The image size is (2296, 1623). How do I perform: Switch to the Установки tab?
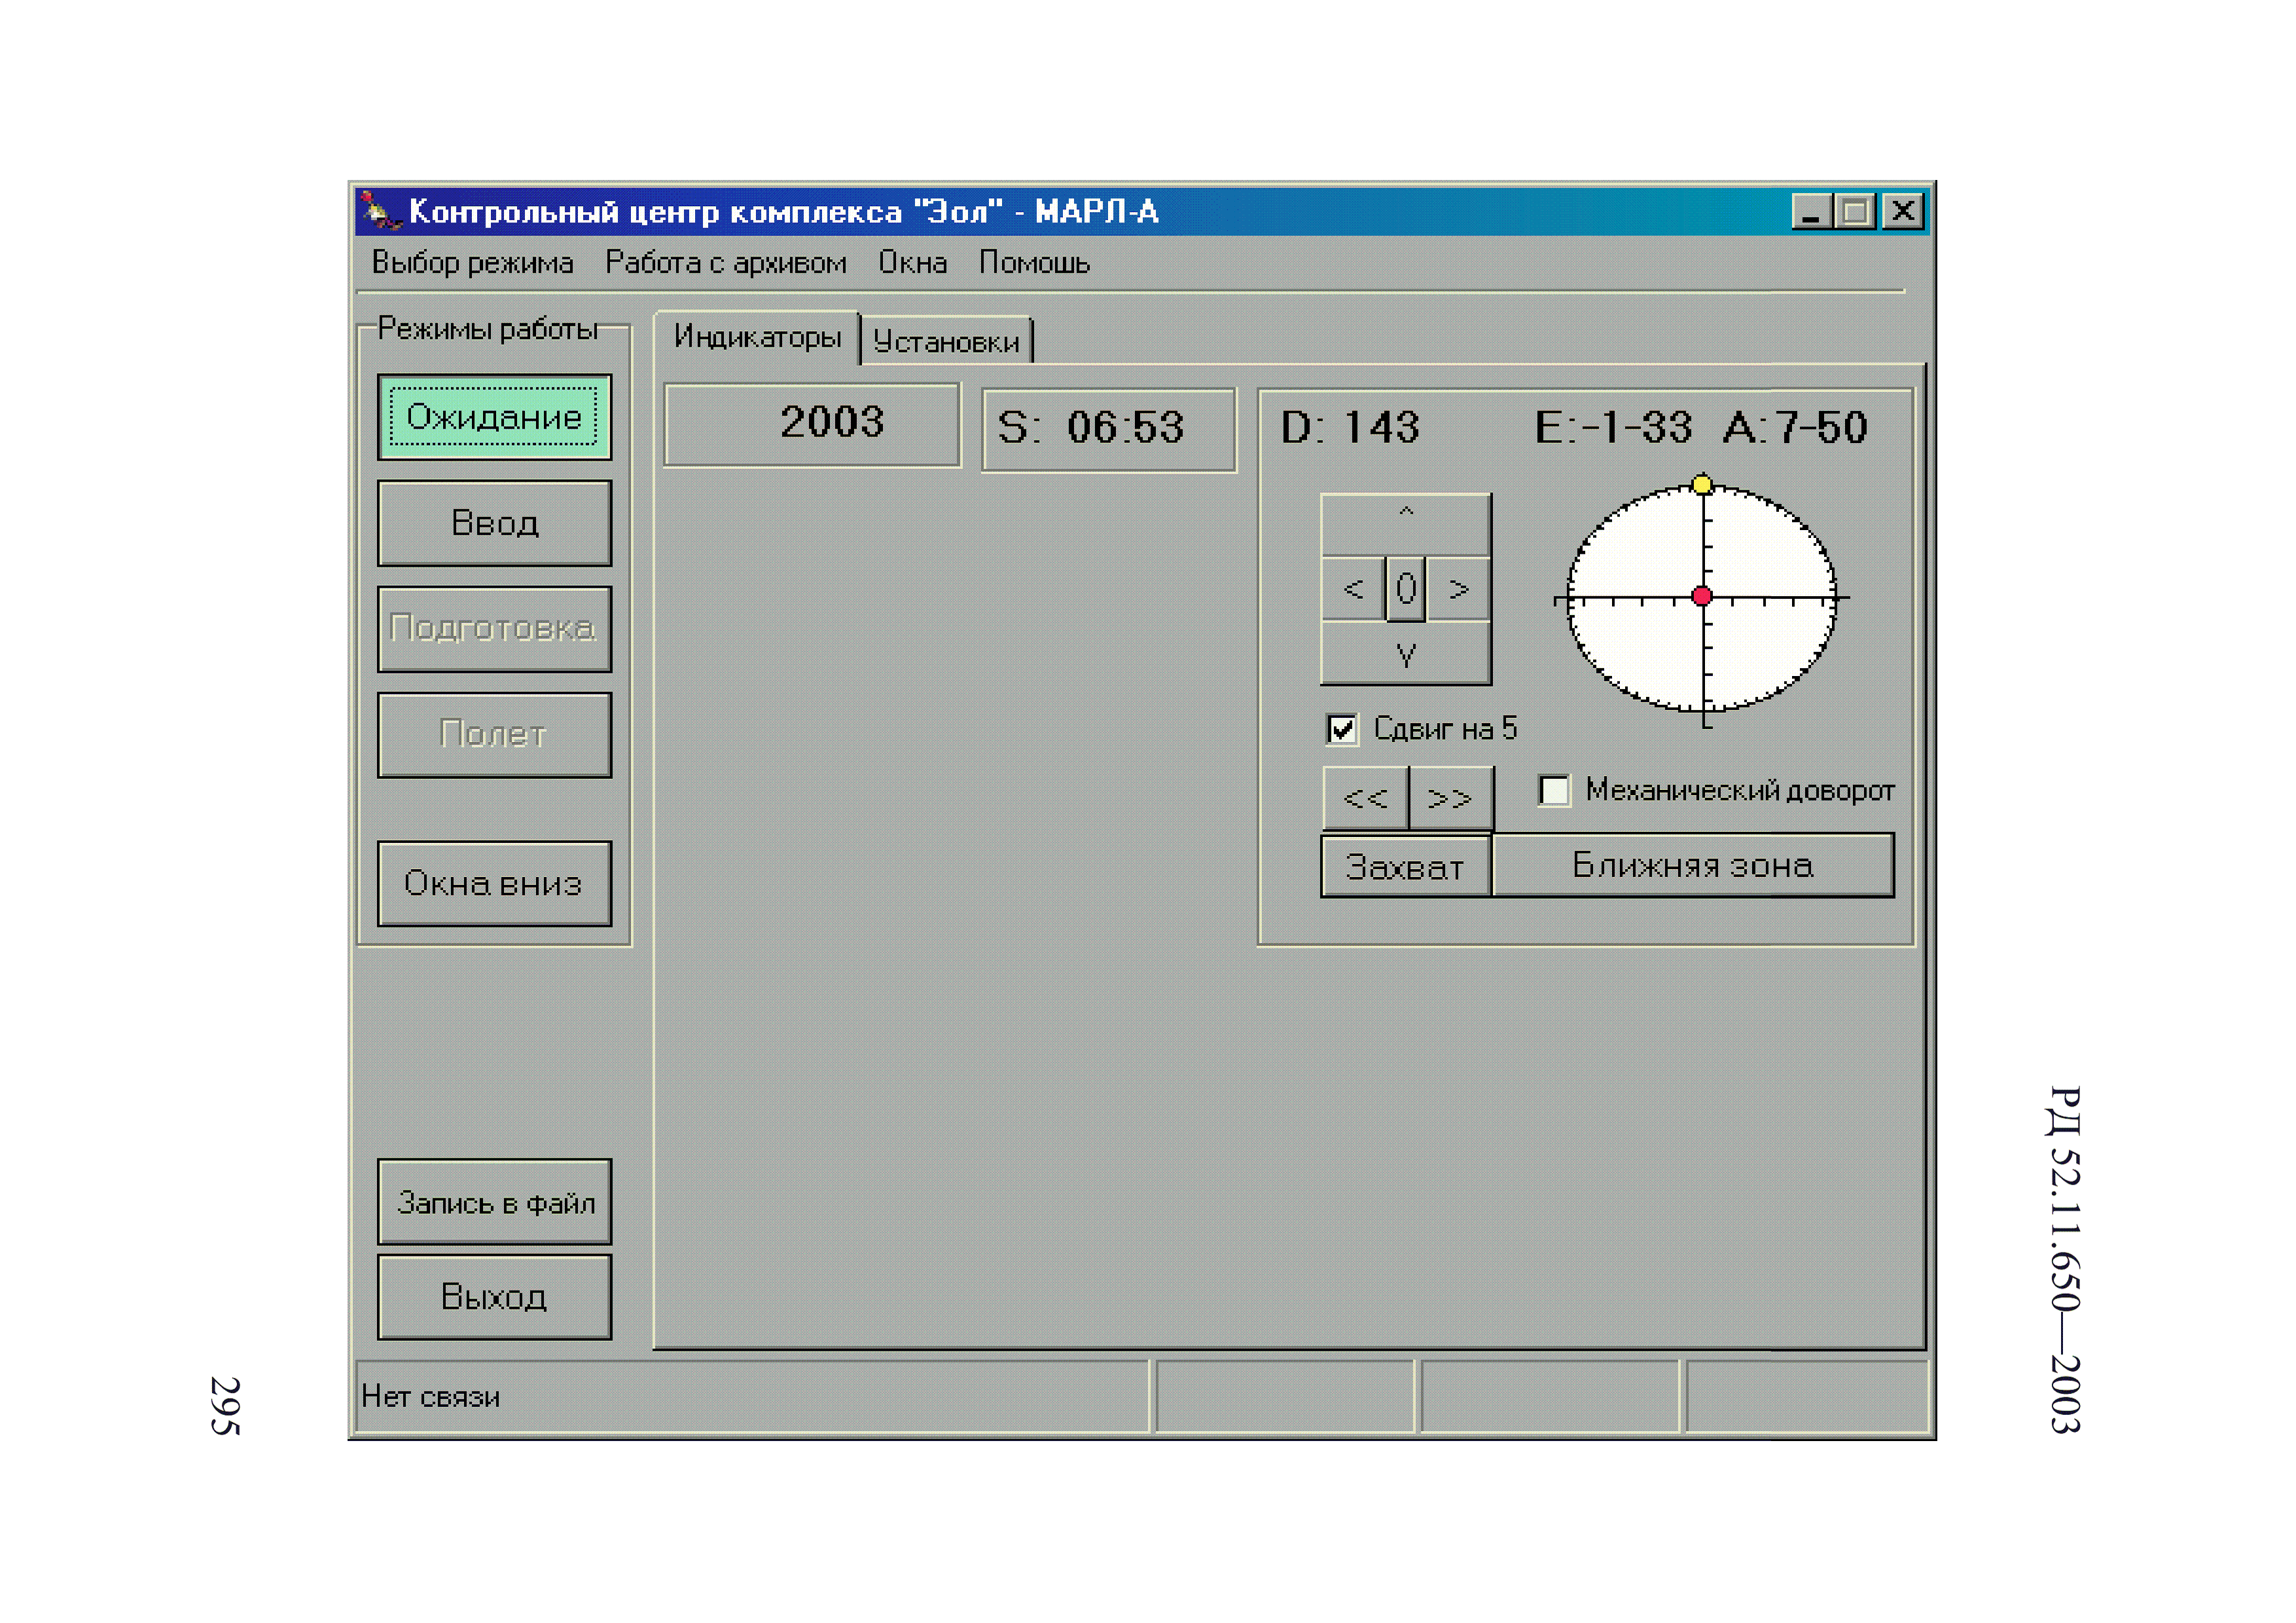[x=946, y=342]
